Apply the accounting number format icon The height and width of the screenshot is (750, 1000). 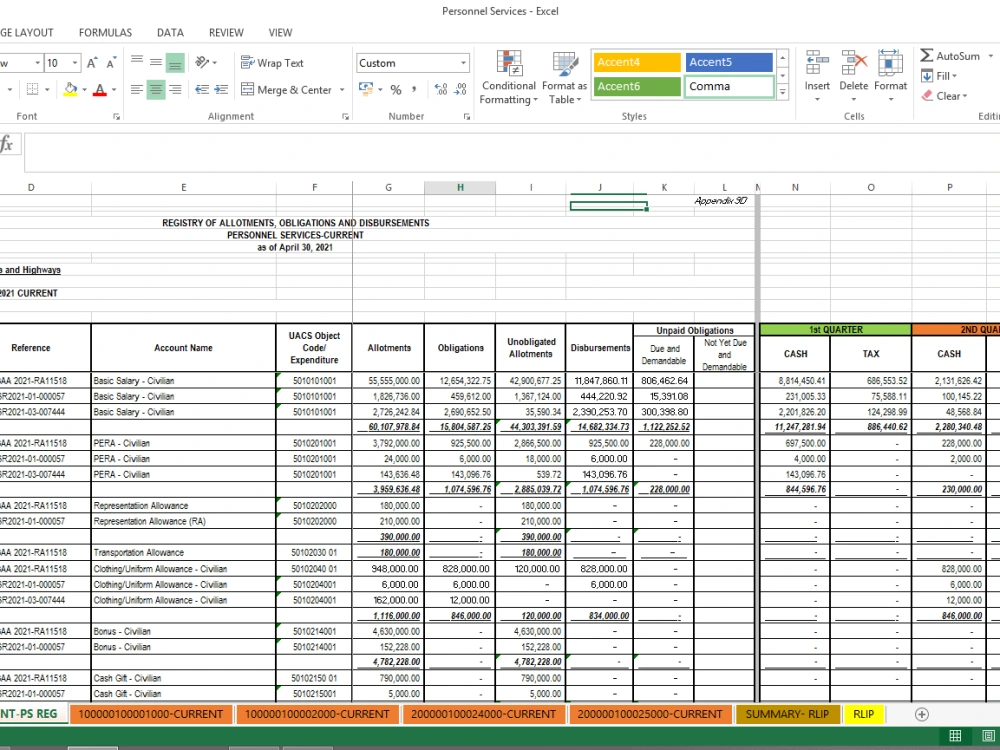(x=365, y=89)
